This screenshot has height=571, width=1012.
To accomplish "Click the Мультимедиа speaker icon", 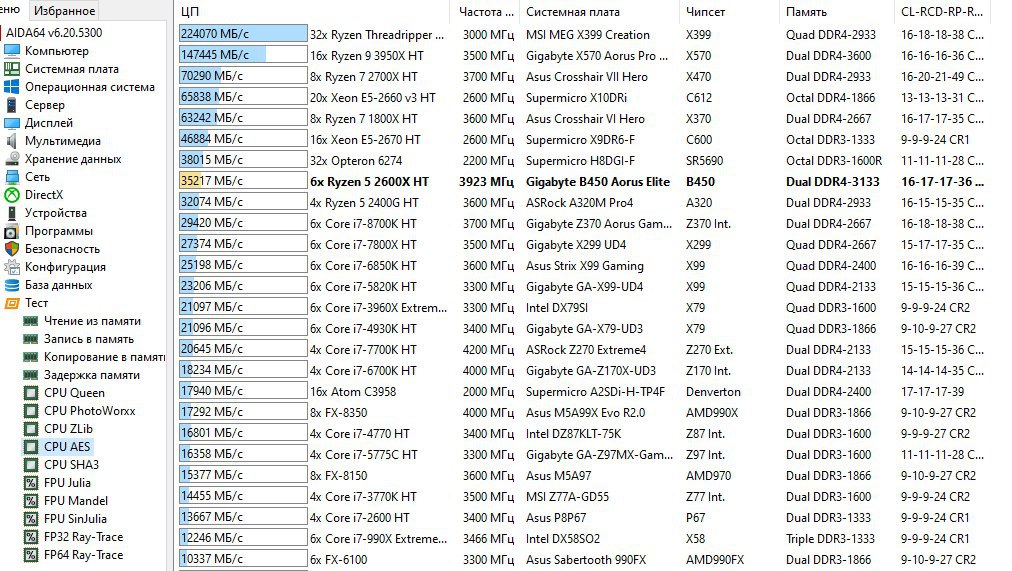I will (x=12, y=141).
